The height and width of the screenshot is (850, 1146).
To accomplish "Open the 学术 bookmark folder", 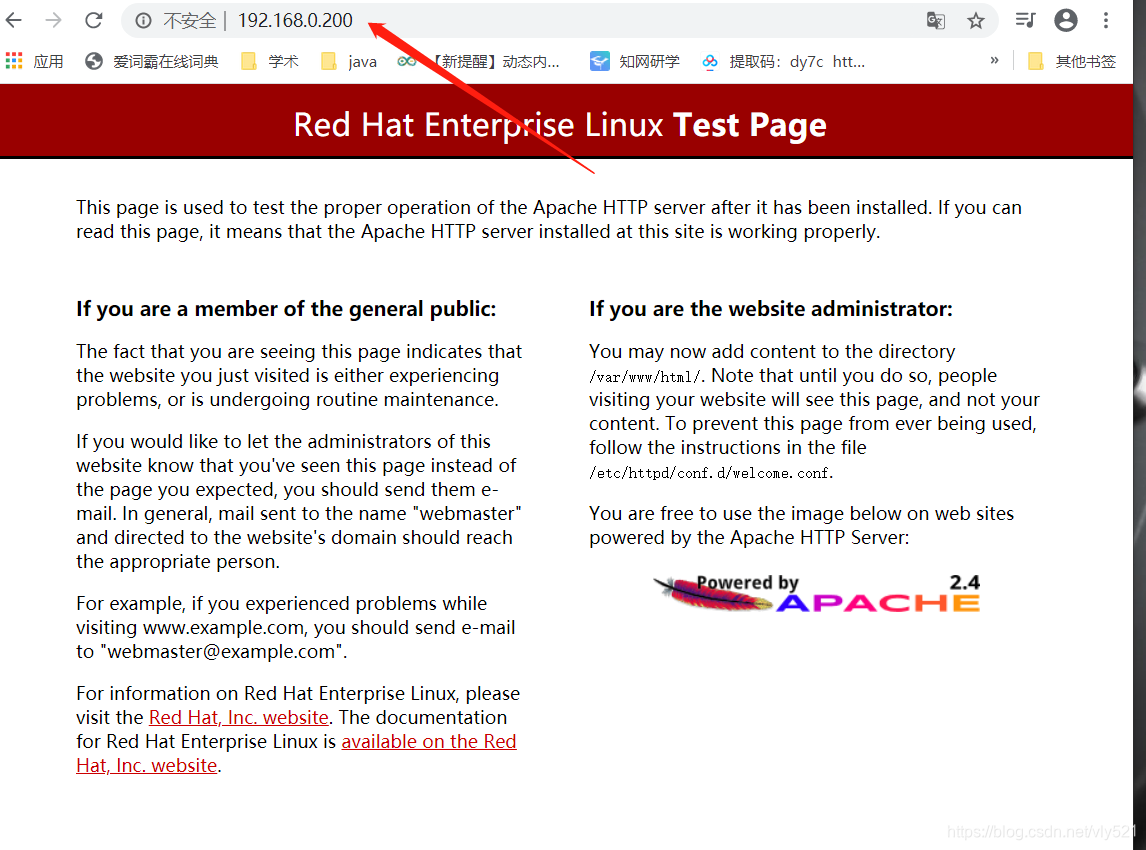I will (270, 61).
